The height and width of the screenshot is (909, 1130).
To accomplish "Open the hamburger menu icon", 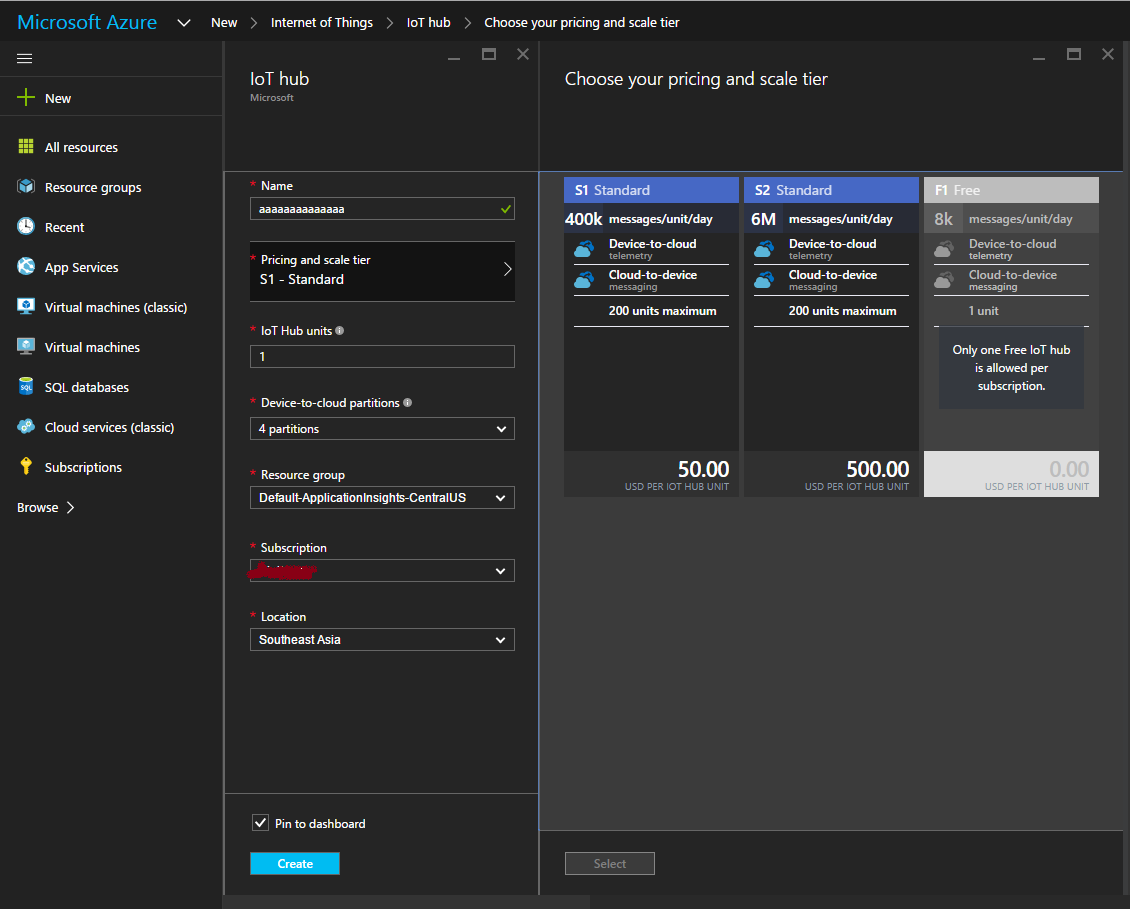I will click(x=25, y=58).
